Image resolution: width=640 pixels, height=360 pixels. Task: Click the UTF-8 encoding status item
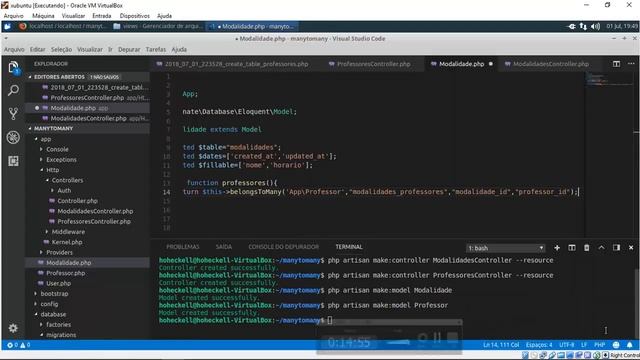coord(567,345)
